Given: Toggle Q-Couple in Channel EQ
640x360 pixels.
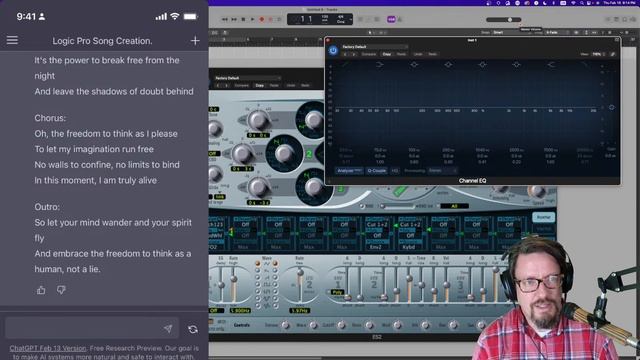Looking at the screenshot, I should tap(376, 171).
